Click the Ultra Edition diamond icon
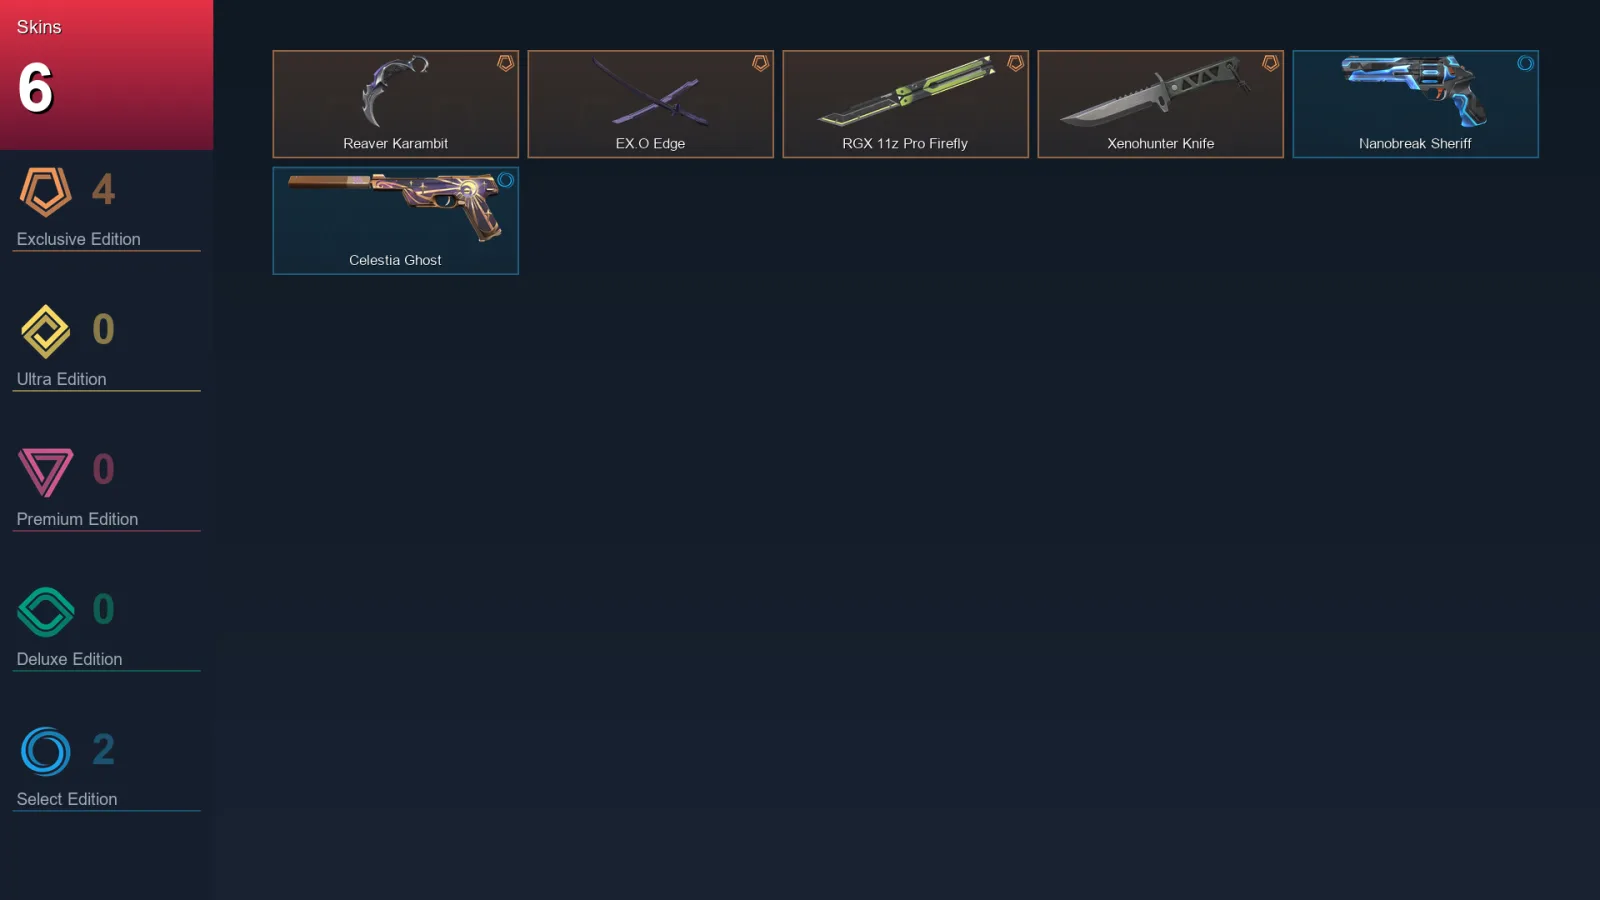The width and height of the screenshot is (1600, 900). [45, 331]
